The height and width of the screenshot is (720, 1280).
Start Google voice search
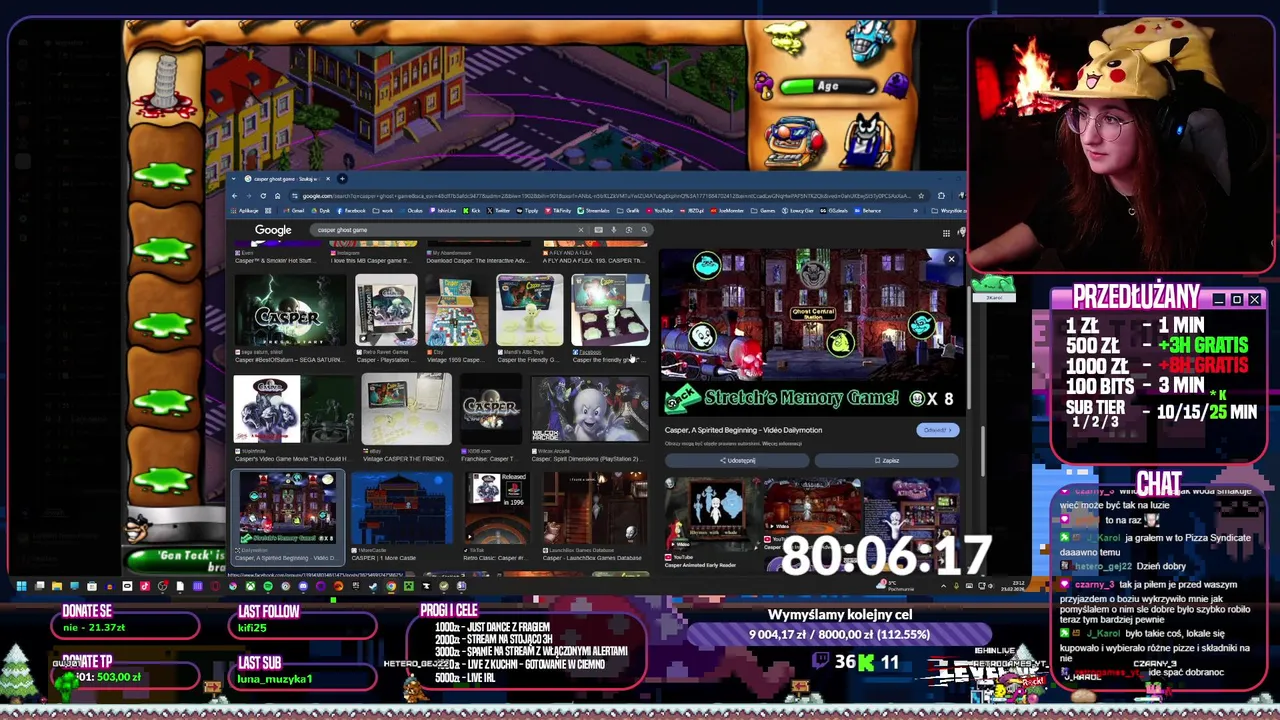coord(613,230)
